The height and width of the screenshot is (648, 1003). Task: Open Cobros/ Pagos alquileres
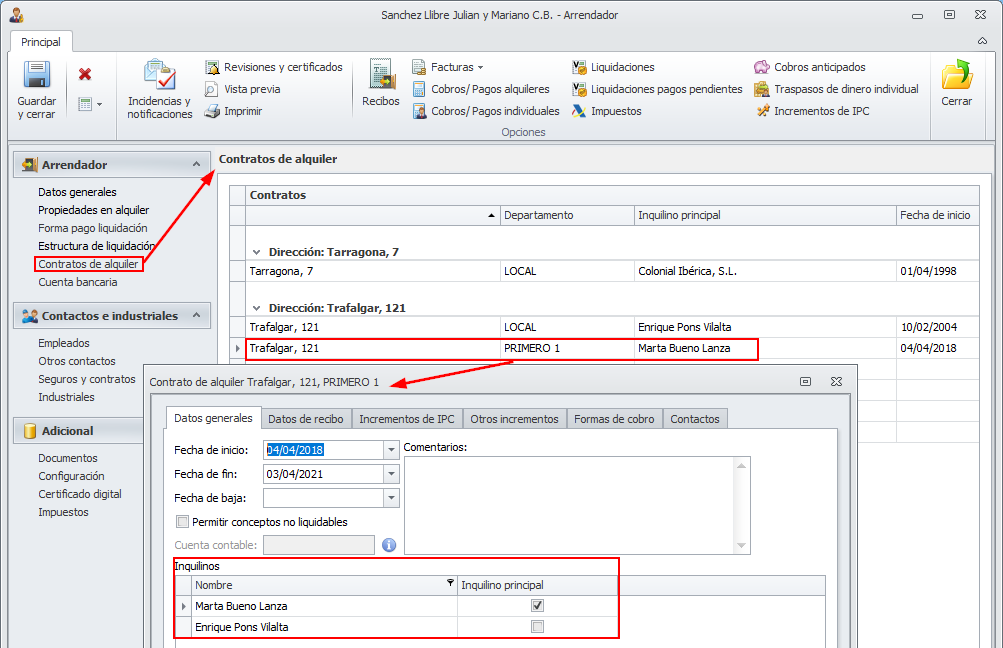point(481,89)
